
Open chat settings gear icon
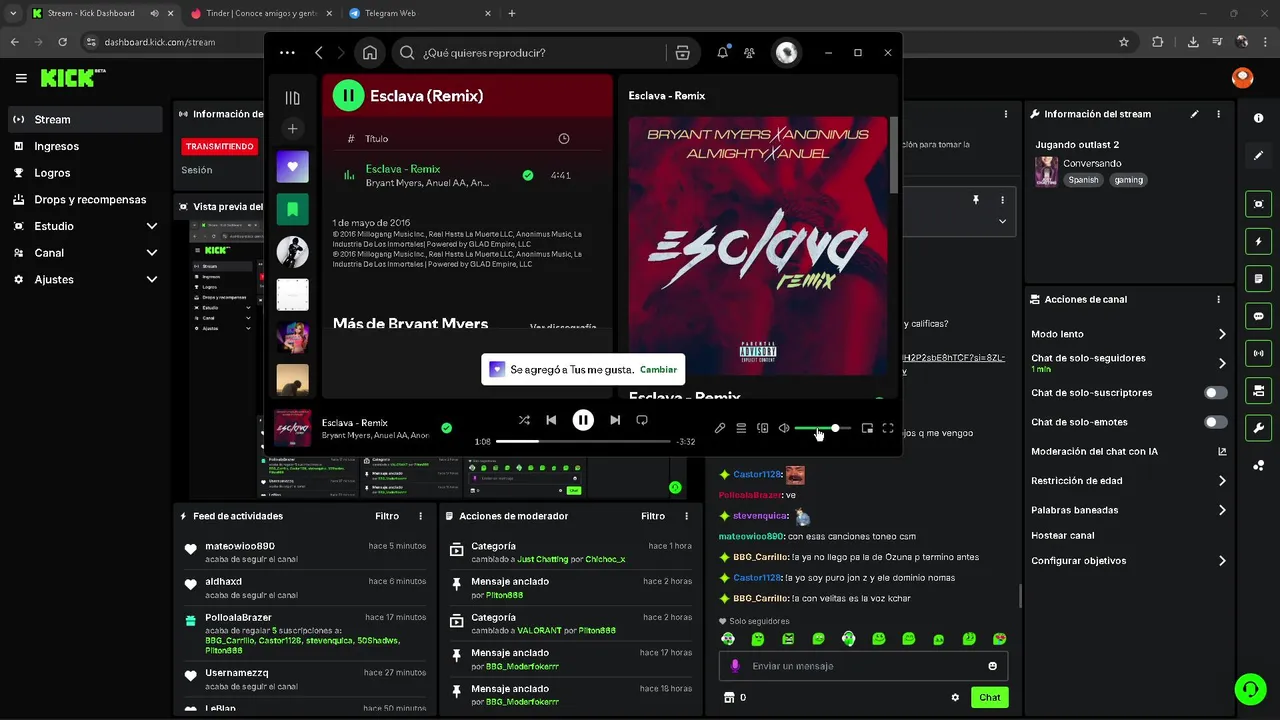[955, 697]
